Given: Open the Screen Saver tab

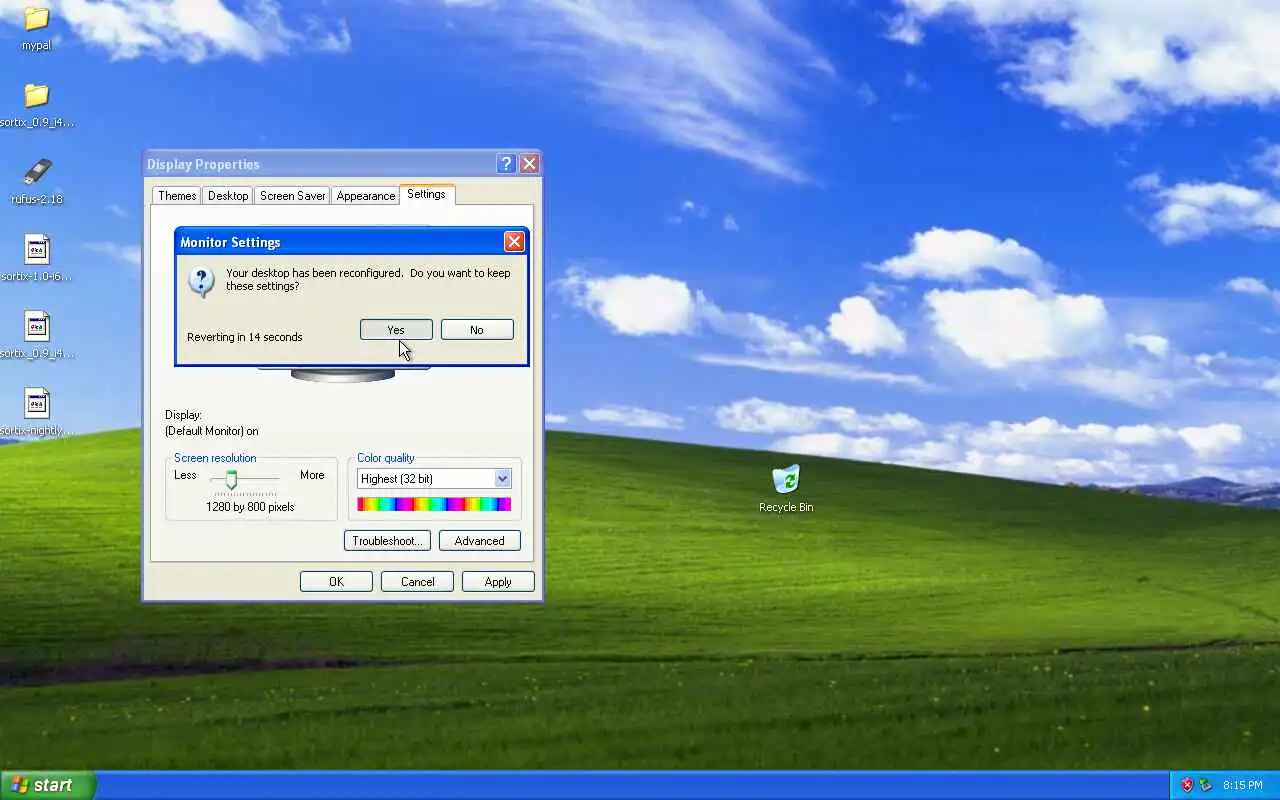Looking at the screenshot, I should 292,196.
